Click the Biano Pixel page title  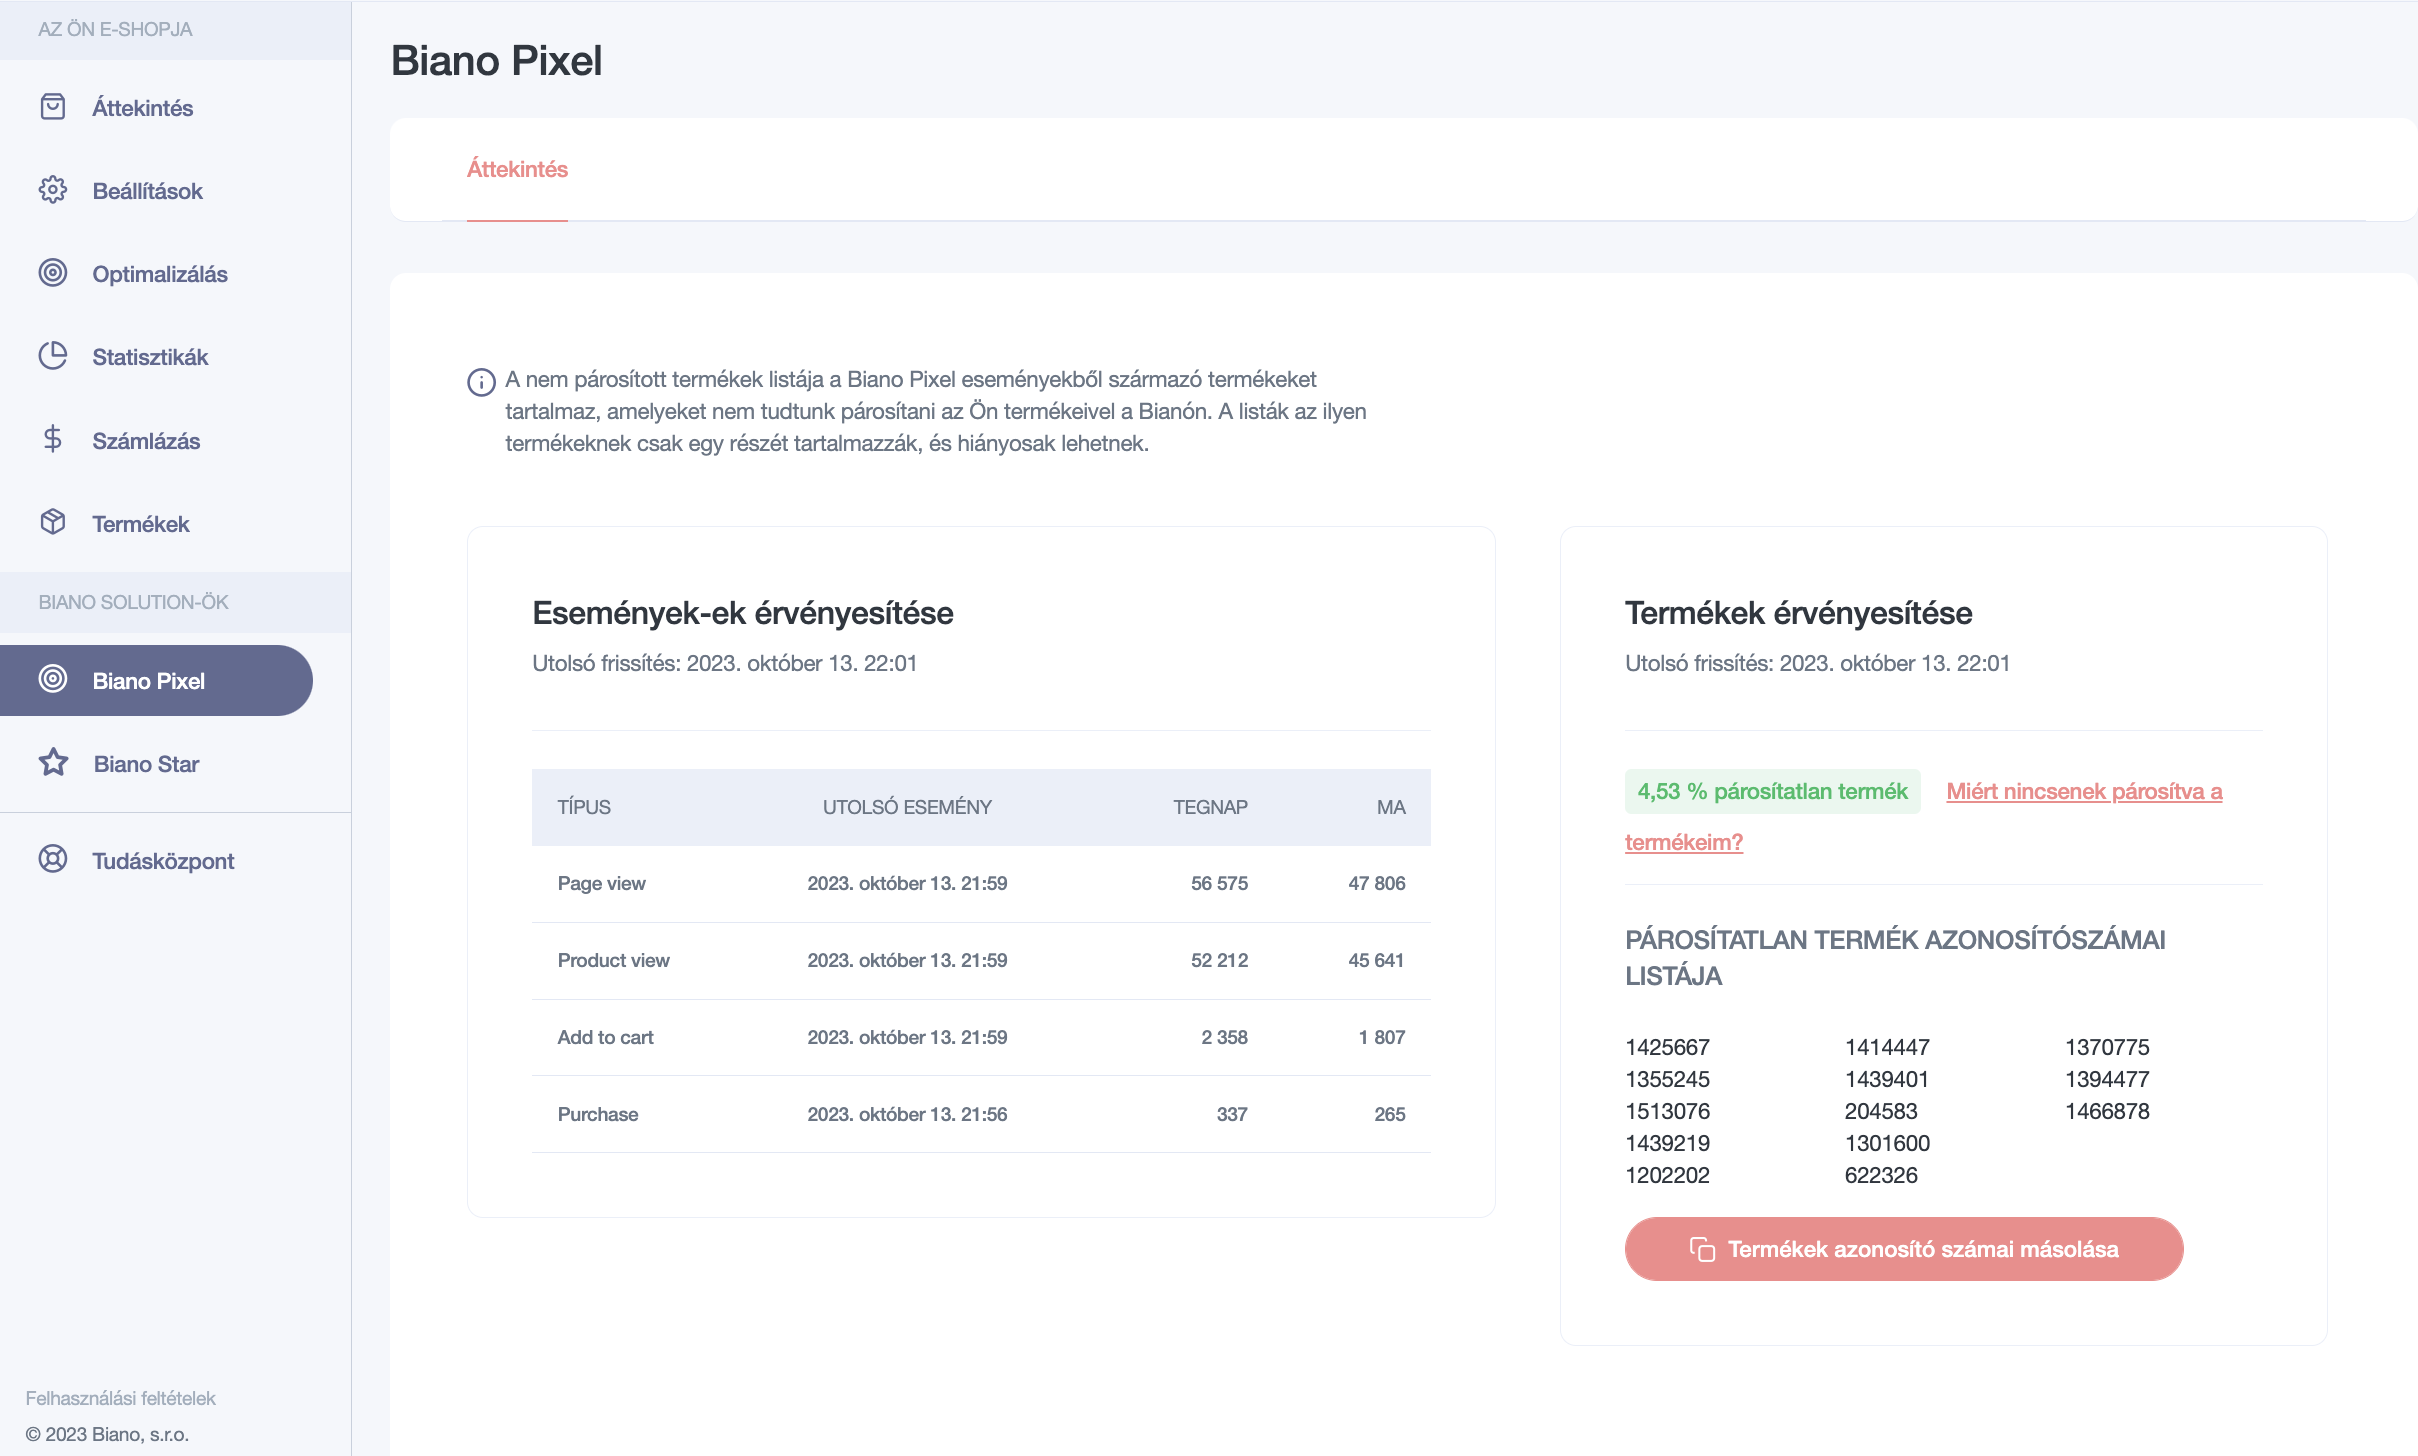pyautogui.click(x=496, y=61)
